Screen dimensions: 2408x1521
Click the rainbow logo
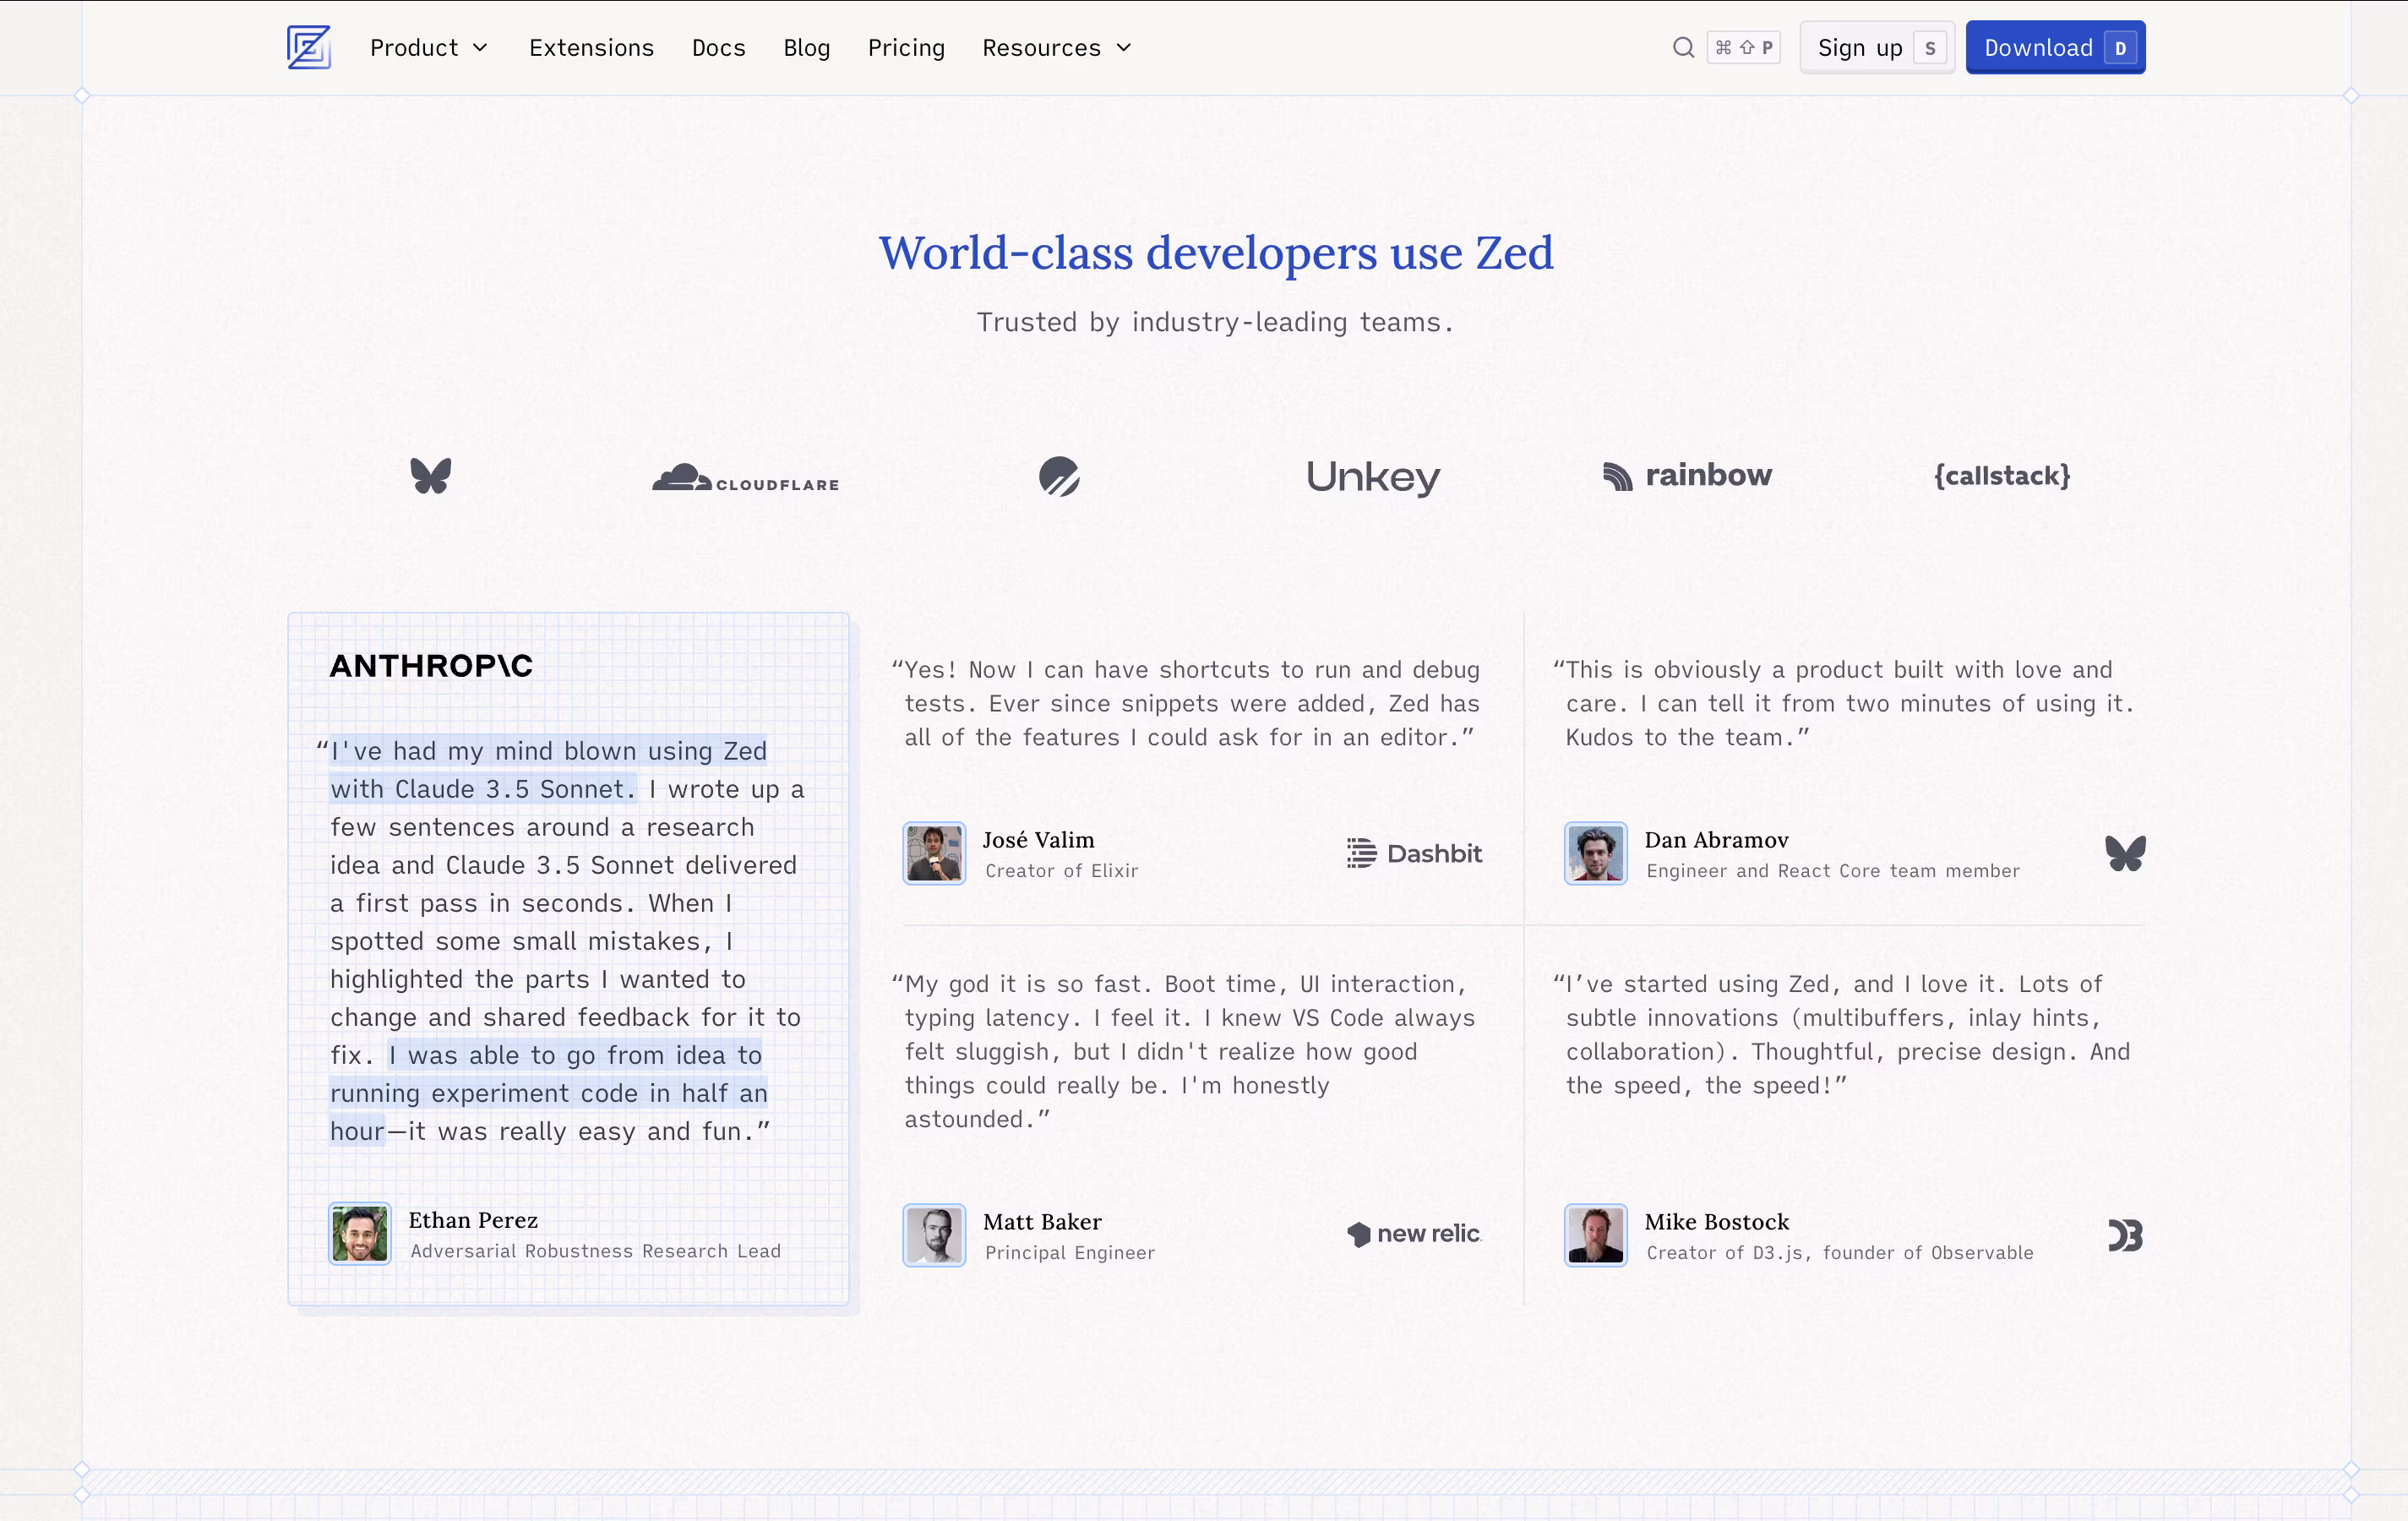click(x=1687, y=475)
